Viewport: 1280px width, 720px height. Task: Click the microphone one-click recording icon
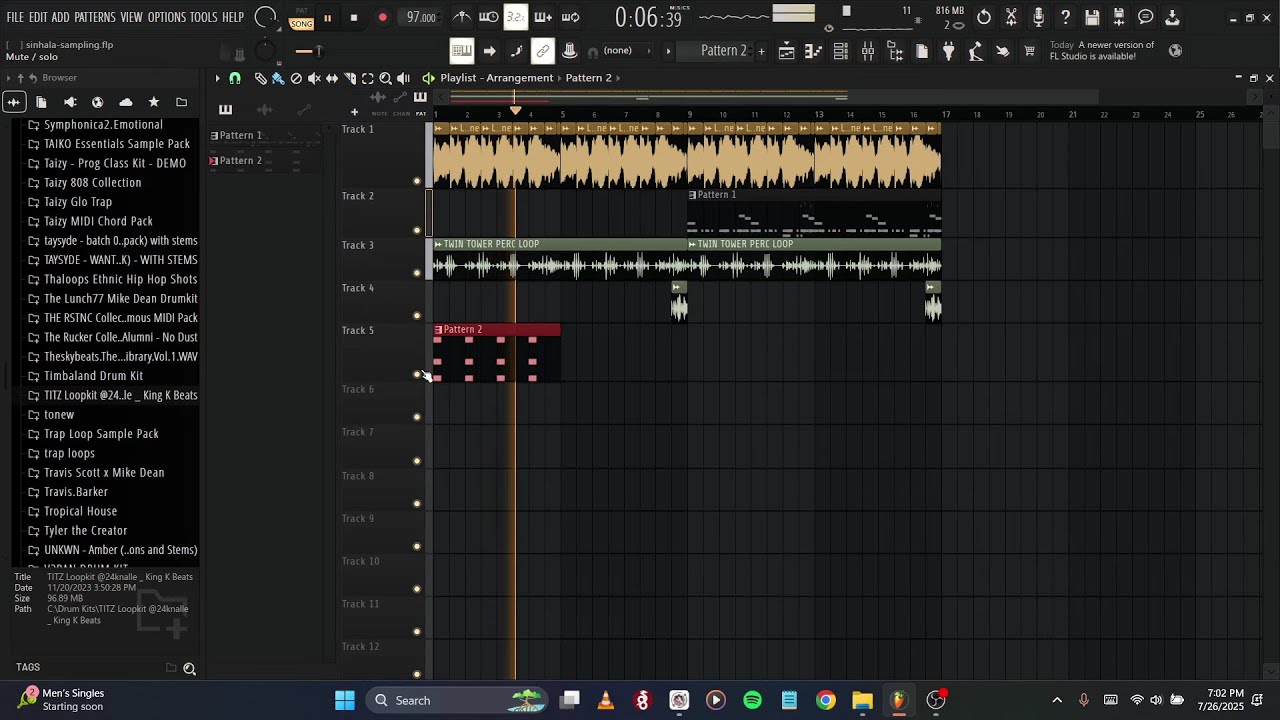point(1038,17)
